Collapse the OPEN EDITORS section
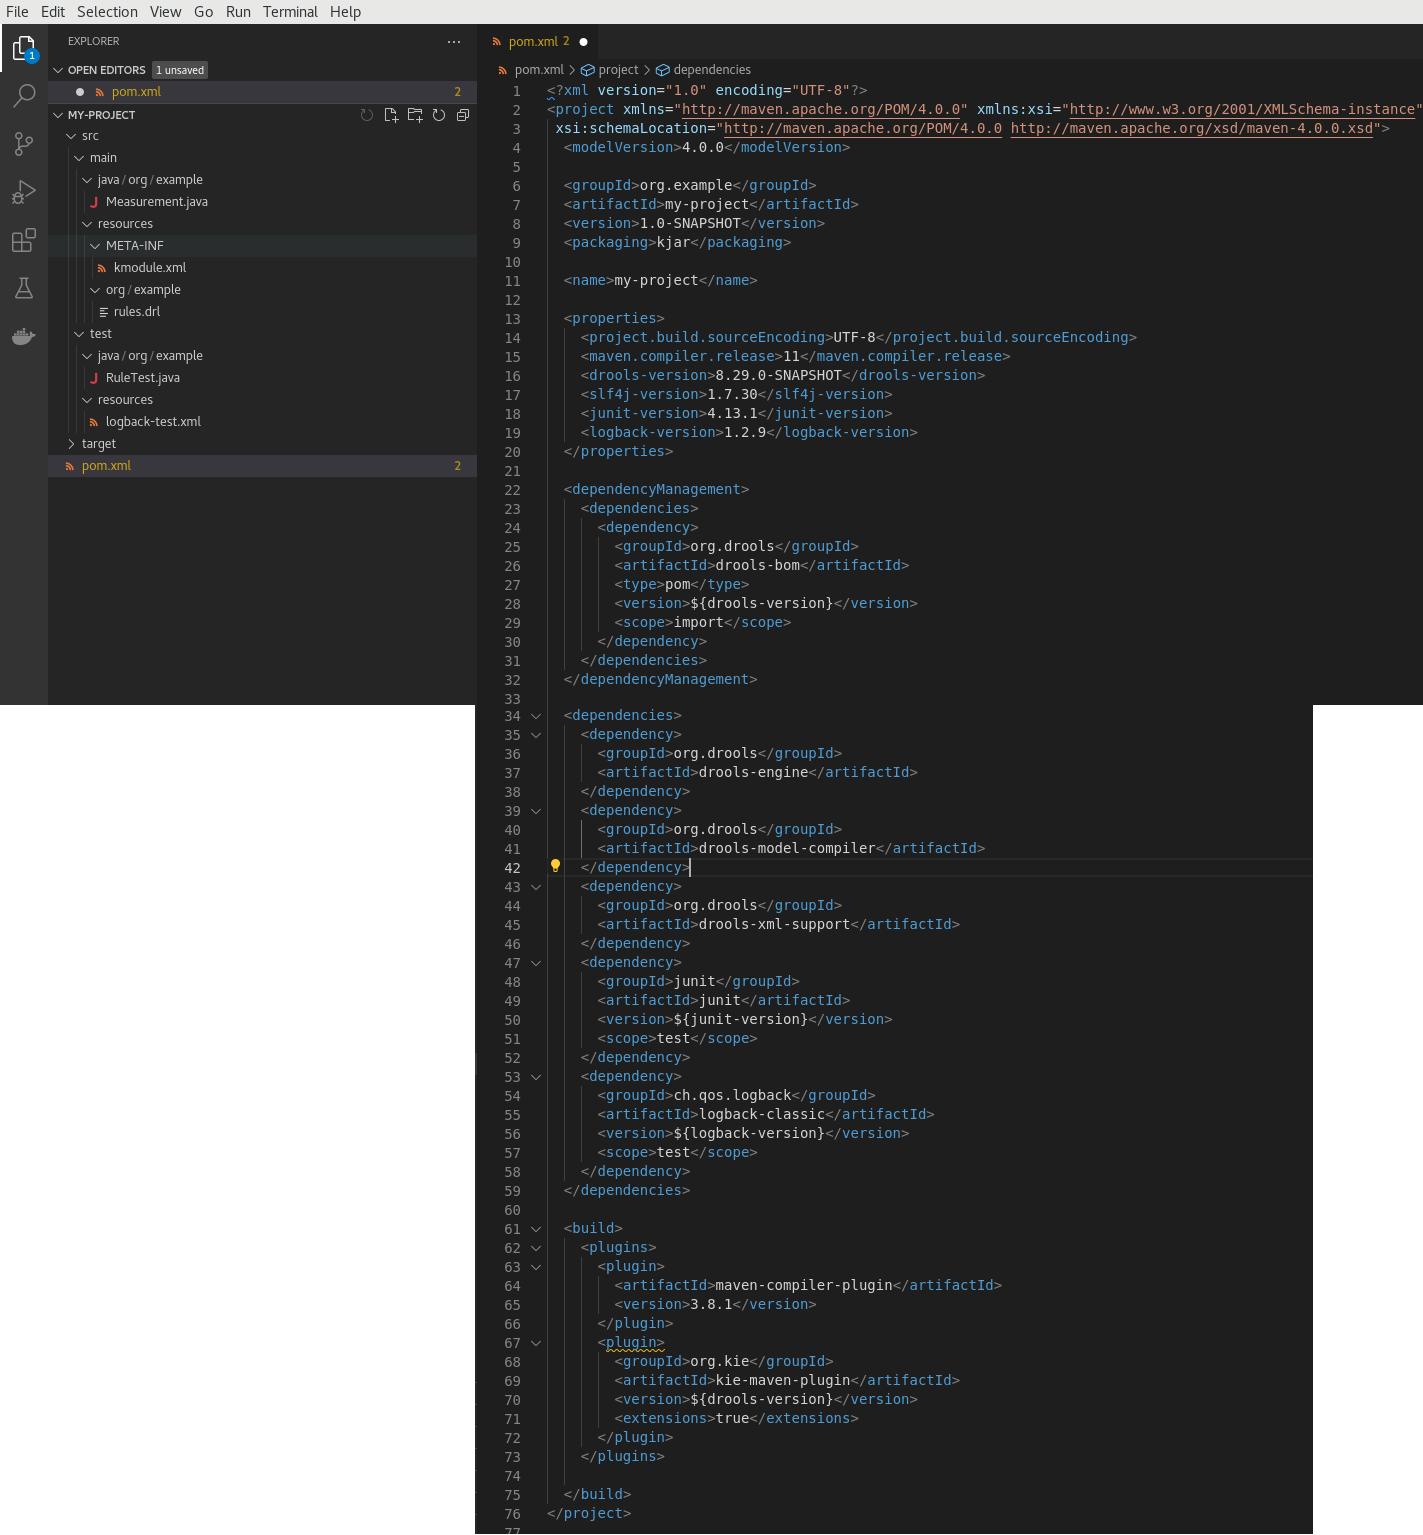Image resolution: width=1423 pixels, height=1535 pixels. (x=58, y=70)
